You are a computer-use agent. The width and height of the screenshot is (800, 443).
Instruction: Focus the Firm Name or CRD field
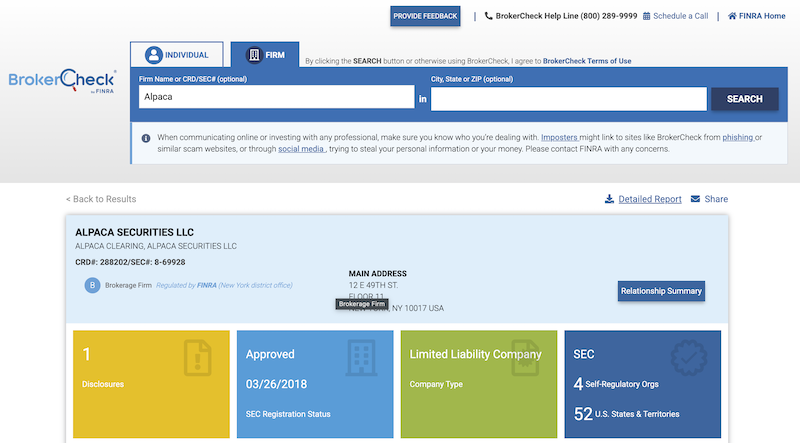click(x=277, y=97)
